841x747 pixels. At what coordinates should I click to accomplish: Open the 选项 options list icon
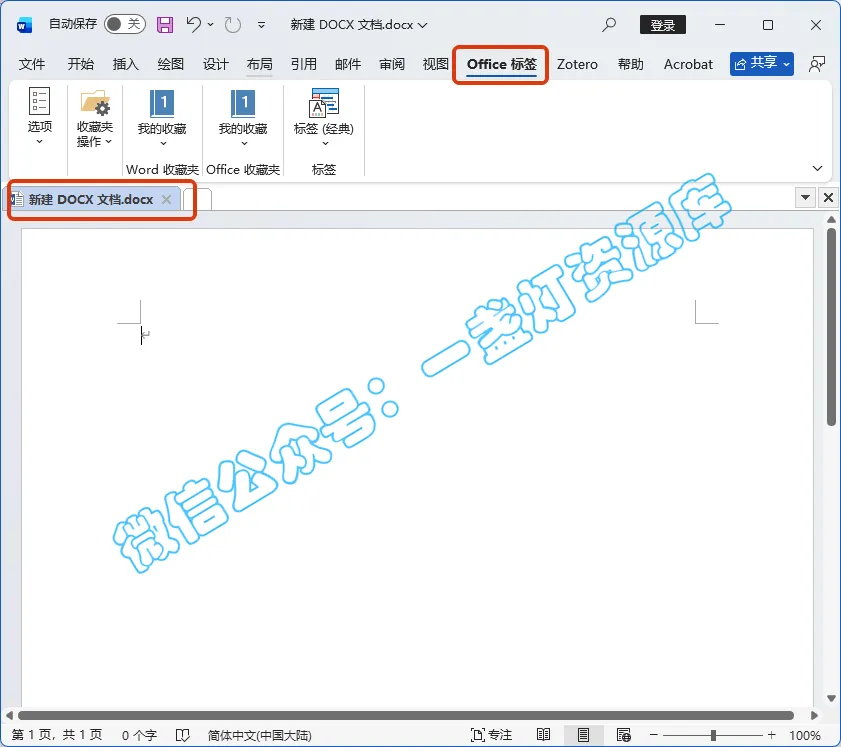tap(40, 116)
